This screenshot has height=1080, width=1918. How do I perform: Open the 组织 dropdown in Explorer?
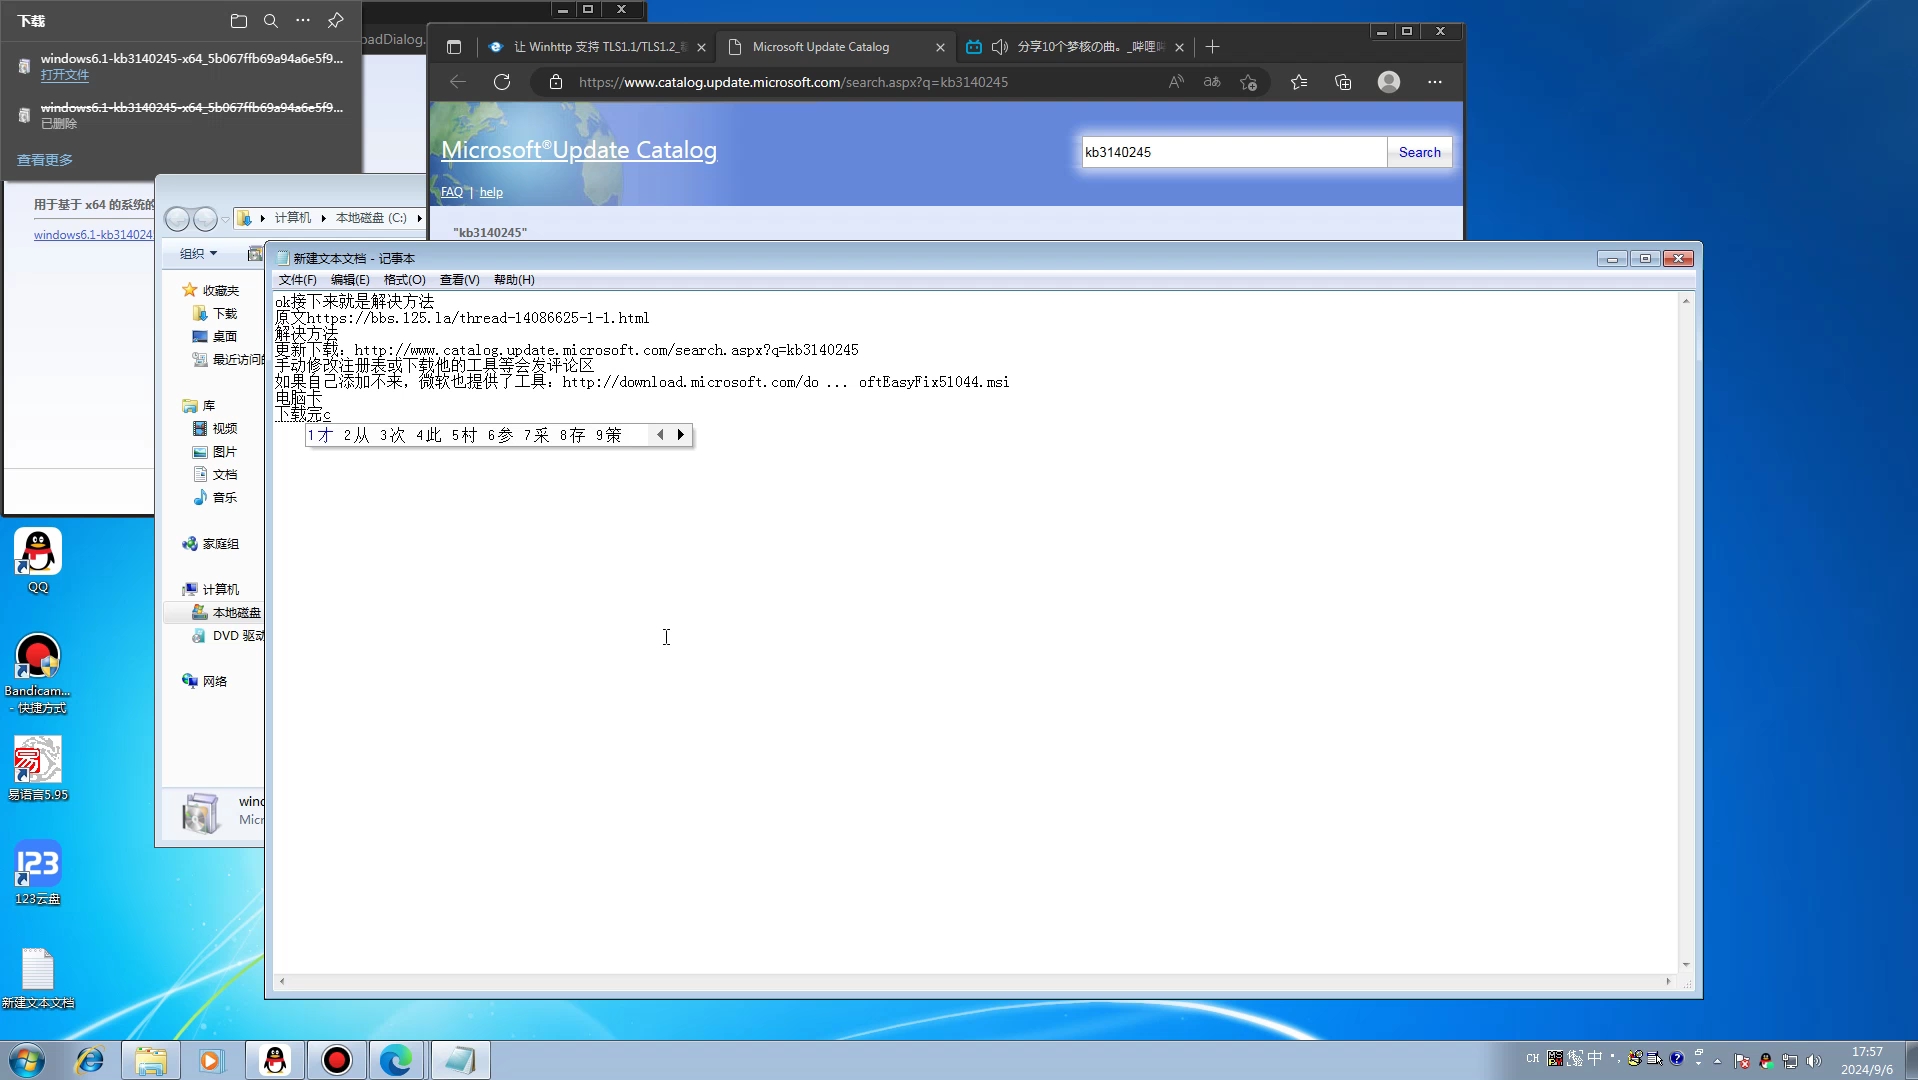[x=198, y=254]
